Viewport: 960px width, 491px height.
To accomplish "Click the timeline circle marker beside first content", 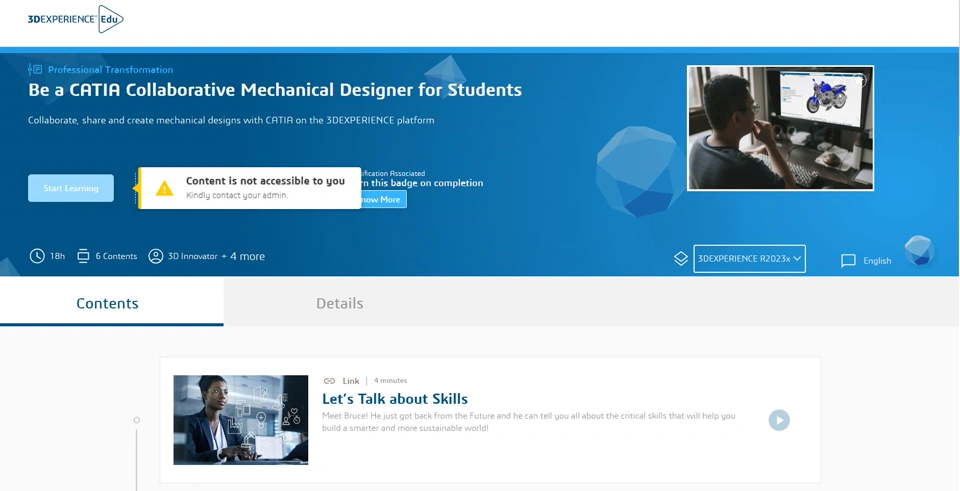I will (137, 420).
